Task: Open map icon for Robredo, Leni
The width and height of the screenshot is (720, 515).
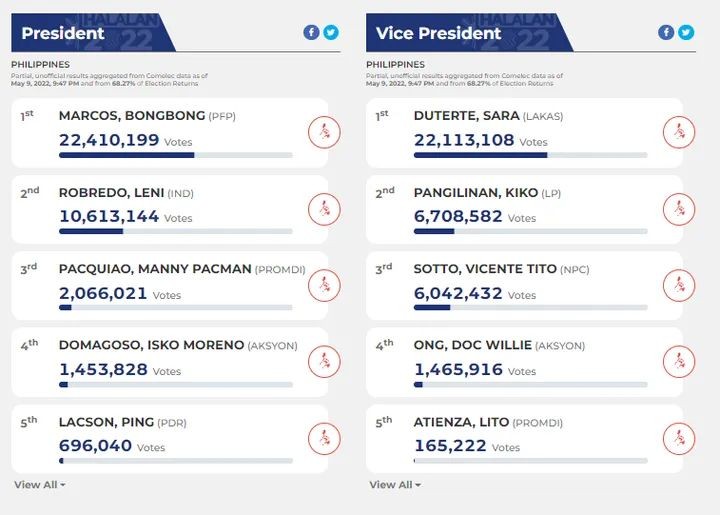Action: tap(324, 209)
